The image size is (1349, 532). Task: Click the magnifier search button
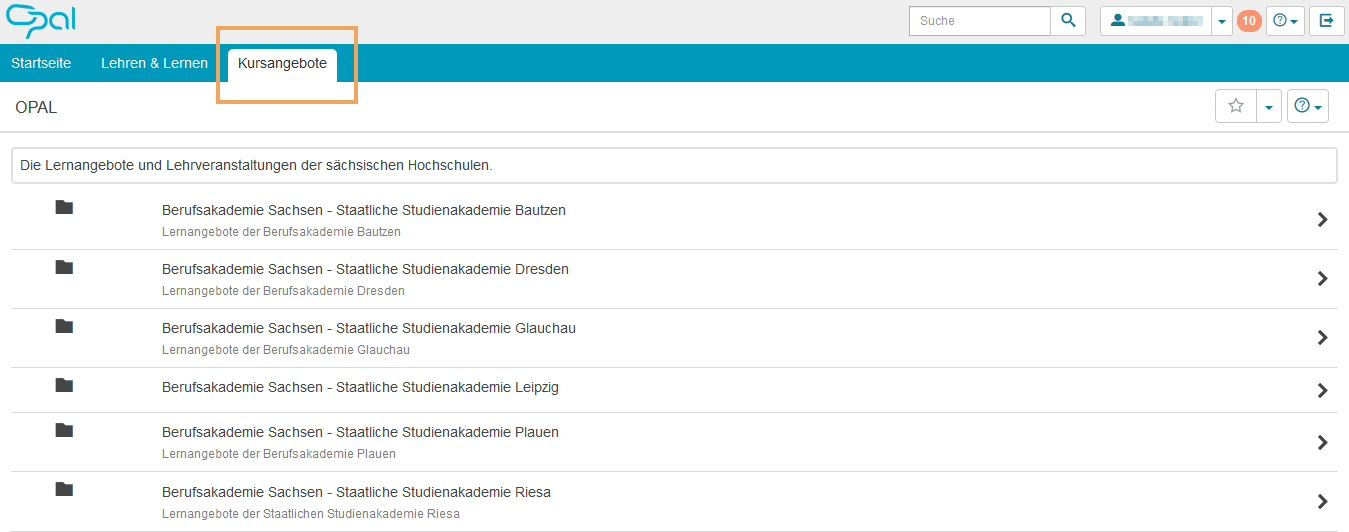click(1068, 21)
